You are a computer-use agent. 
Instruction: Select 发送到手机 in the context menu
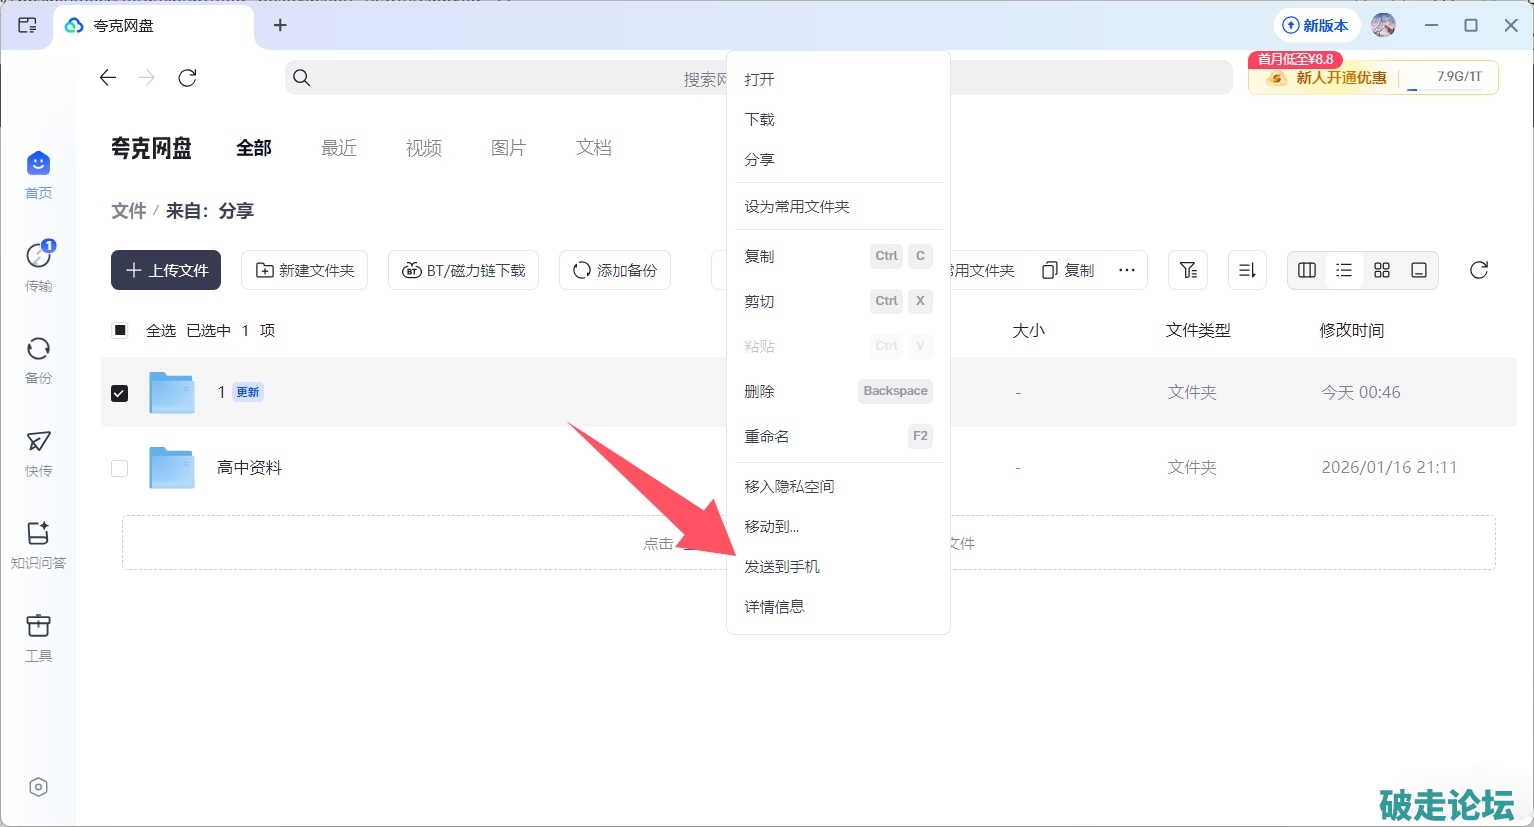tap(782, 567)
